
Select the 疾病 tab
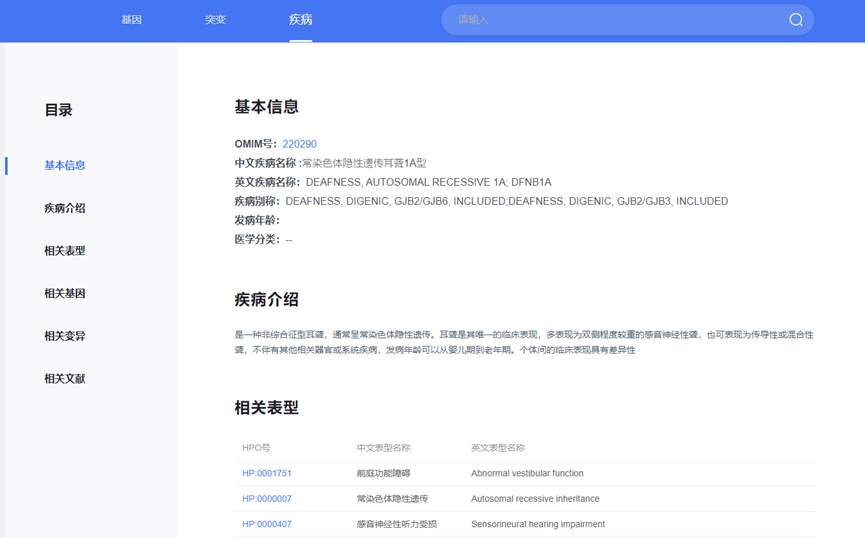301,20
